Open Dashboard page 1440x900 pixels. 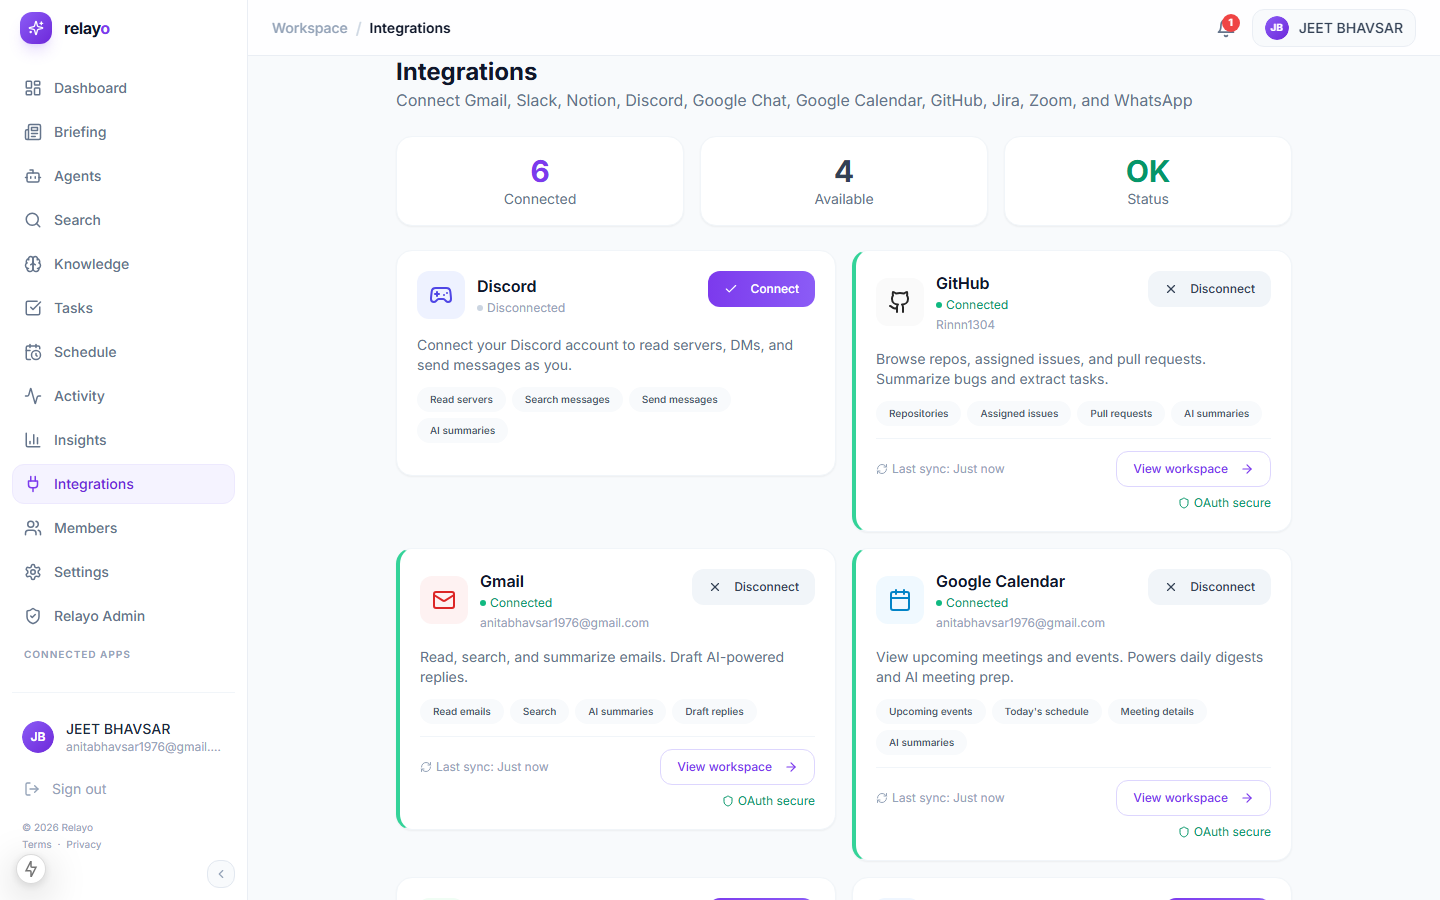coord(124,88)
